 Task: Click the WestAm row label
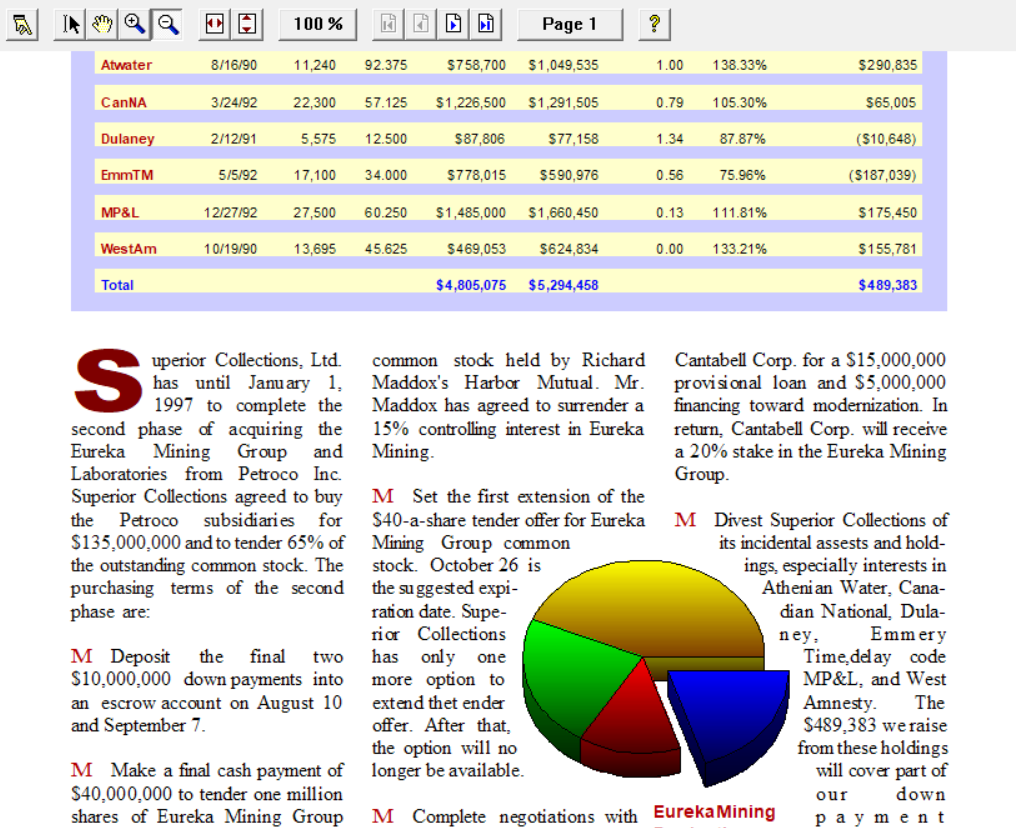coord(128,249)
